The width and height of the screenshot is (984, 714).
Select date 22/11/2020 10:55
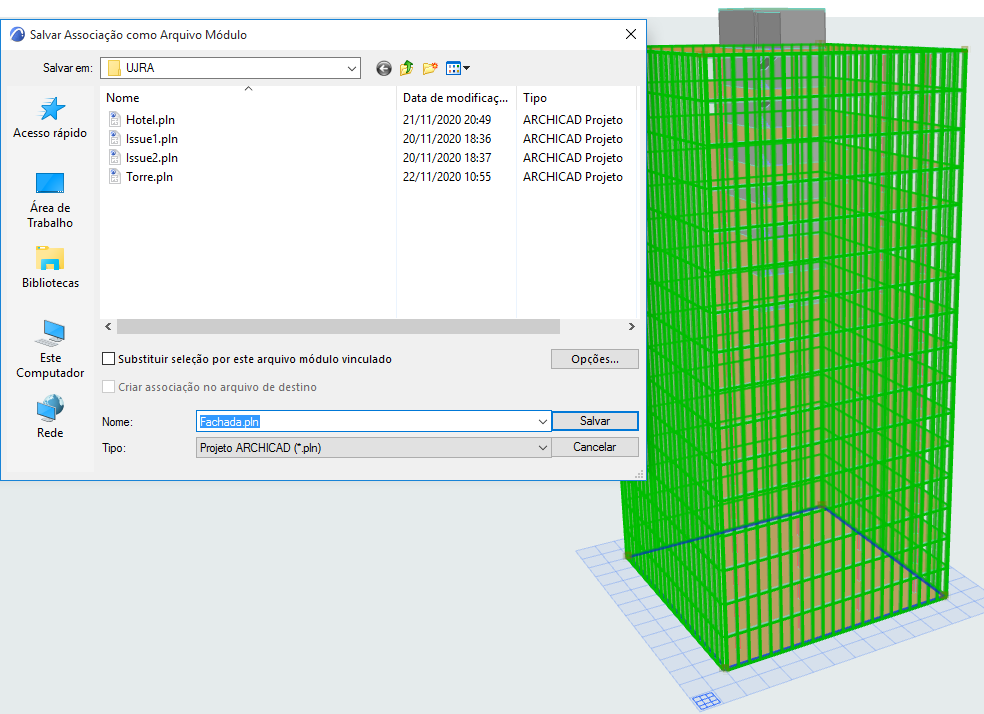(447, 176)
